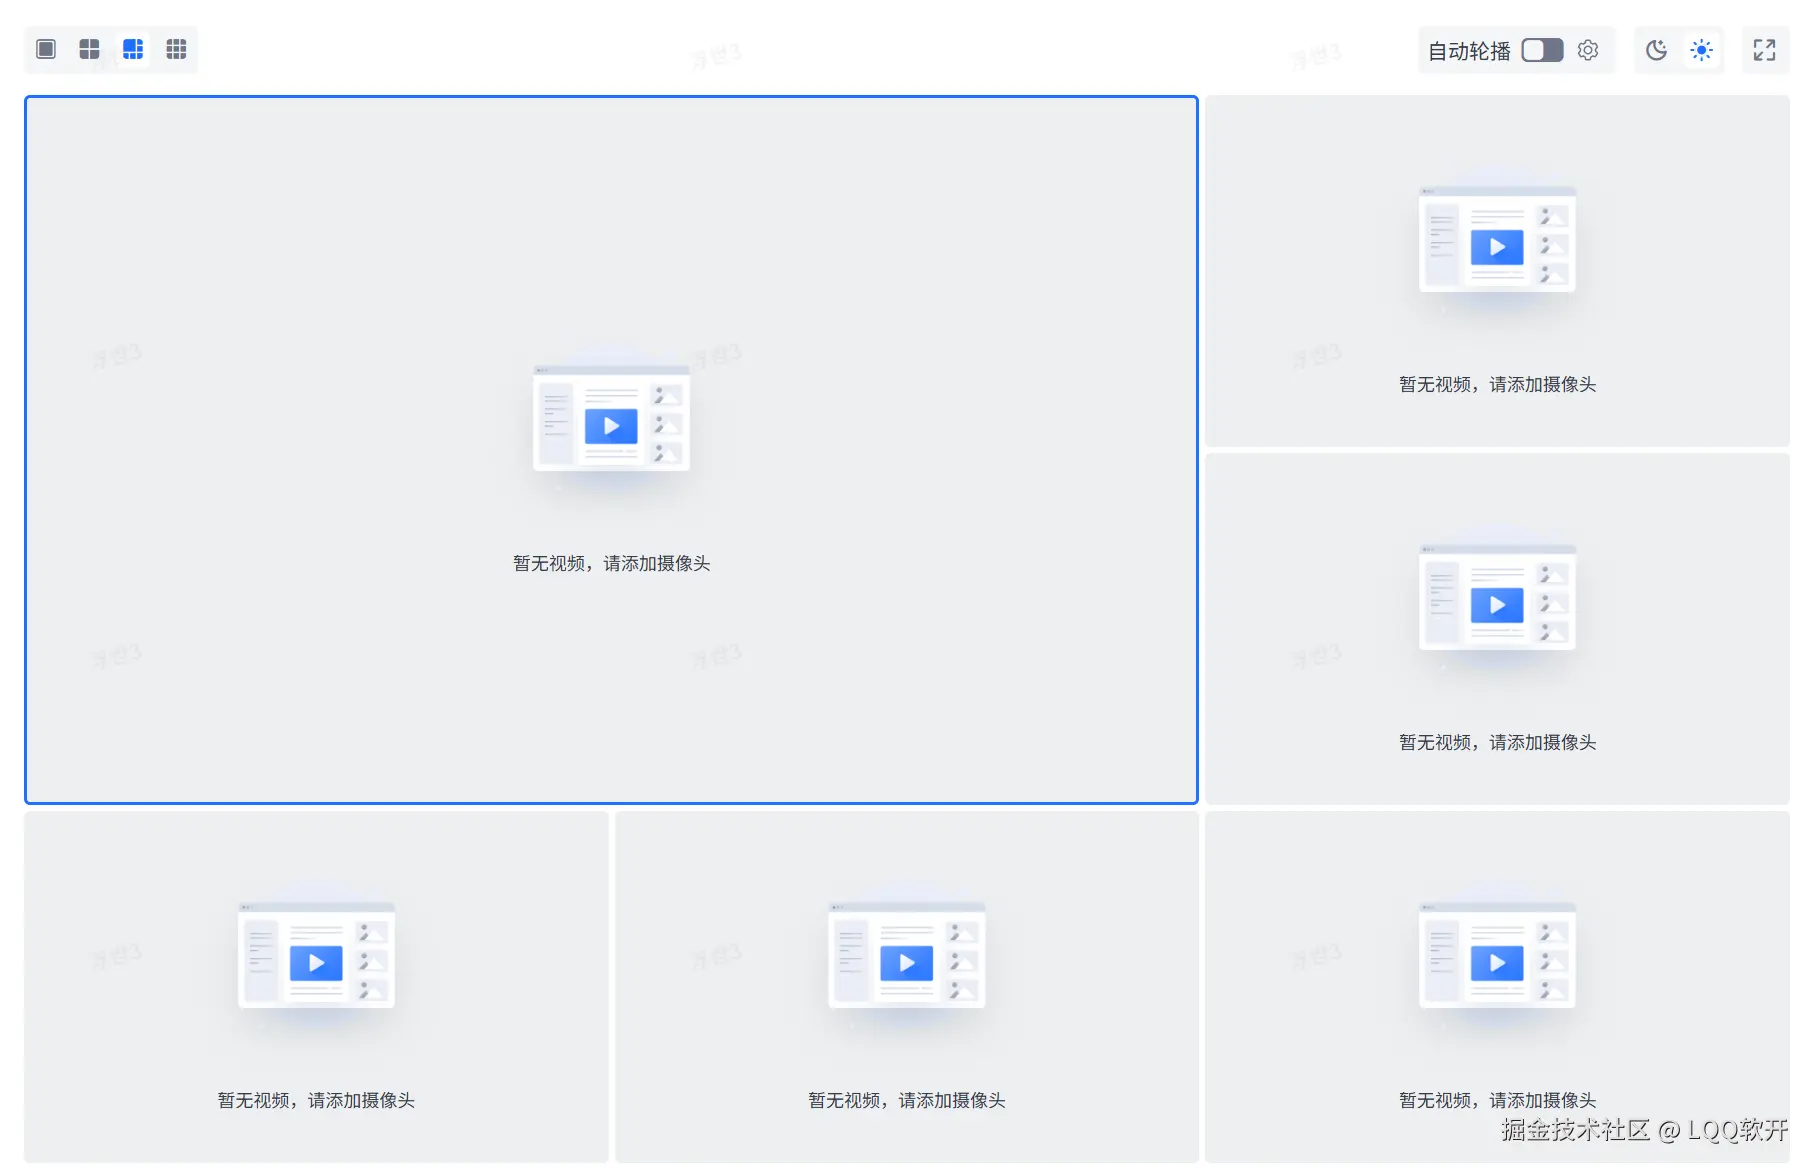This screenshot has height=1173, width=1818.
Task: Toggle the theme back to day mode
Action: pyautogui.click(x=1700, y=49)
